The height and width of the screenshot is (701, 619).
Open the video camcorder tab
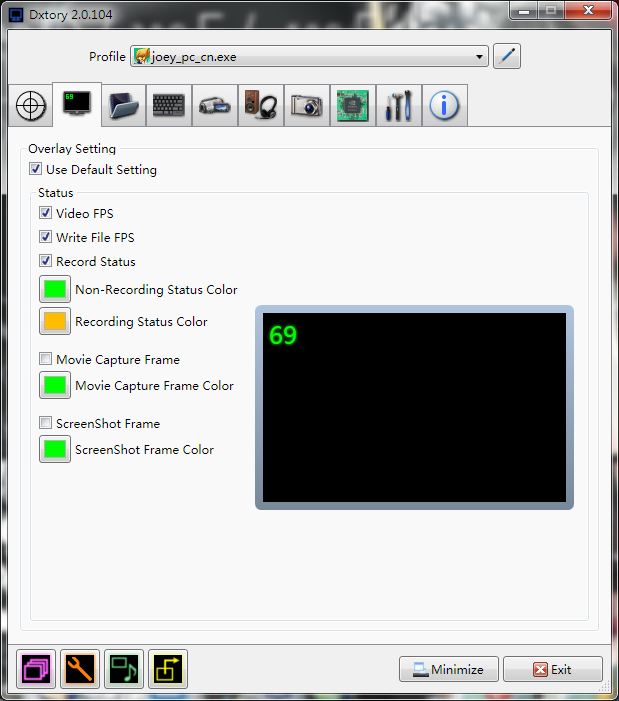(215, 106)
